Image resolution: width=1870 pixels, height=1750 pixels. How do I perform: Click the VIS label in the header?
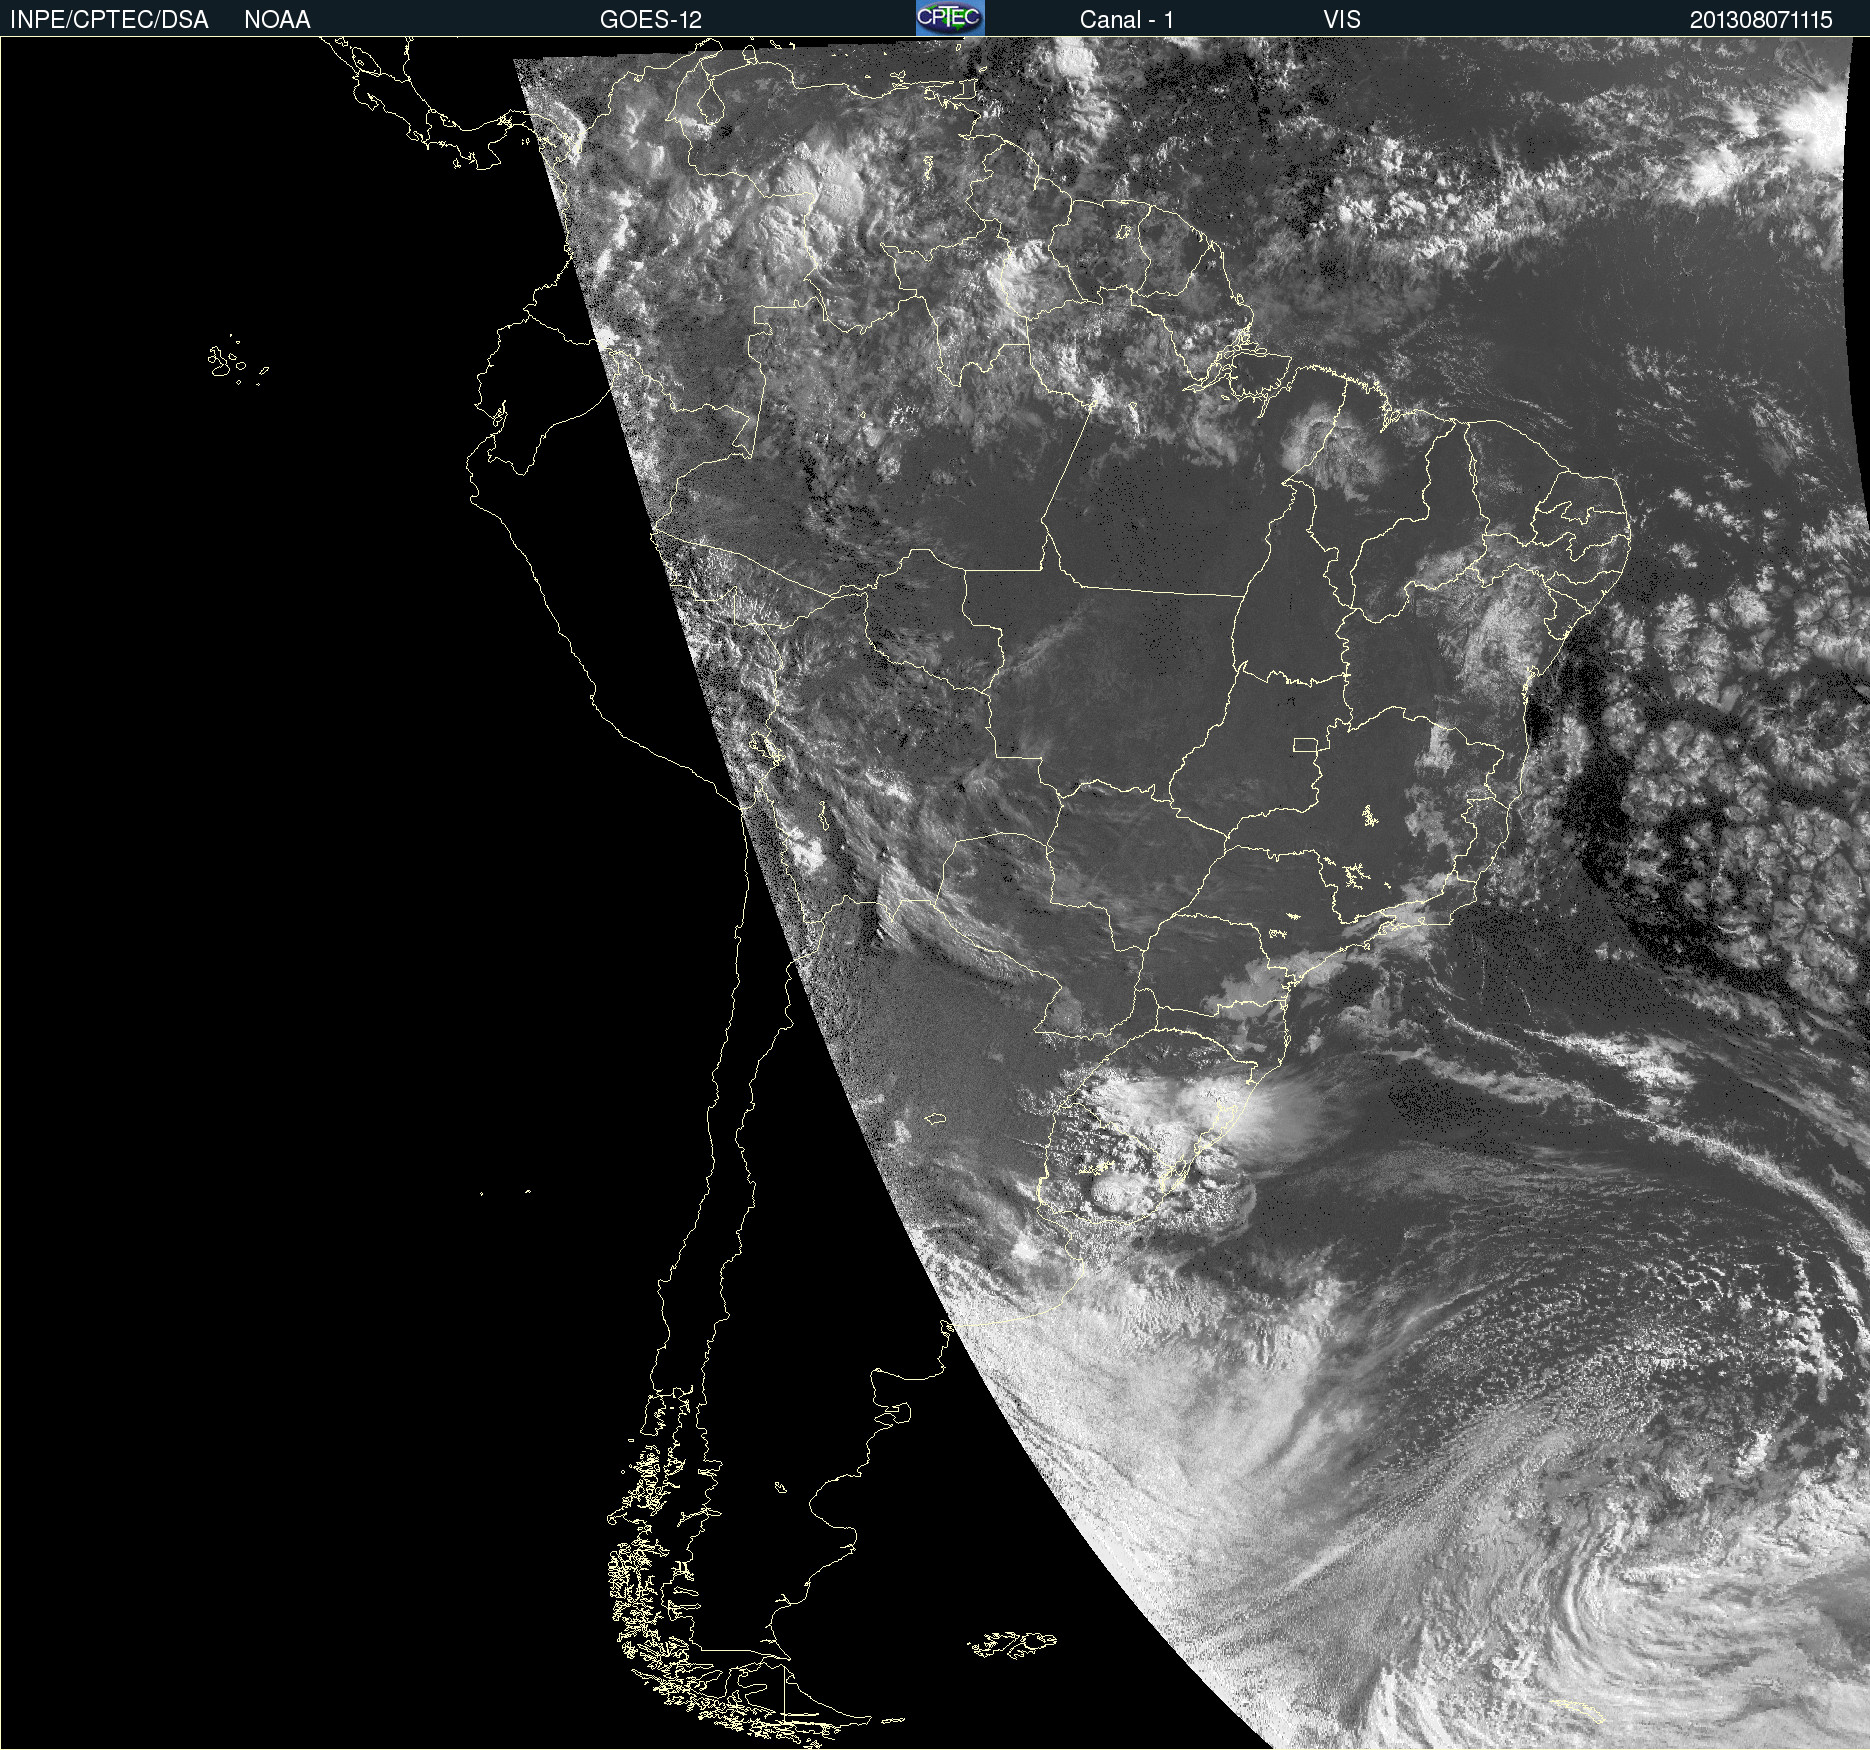(1342, 20)
